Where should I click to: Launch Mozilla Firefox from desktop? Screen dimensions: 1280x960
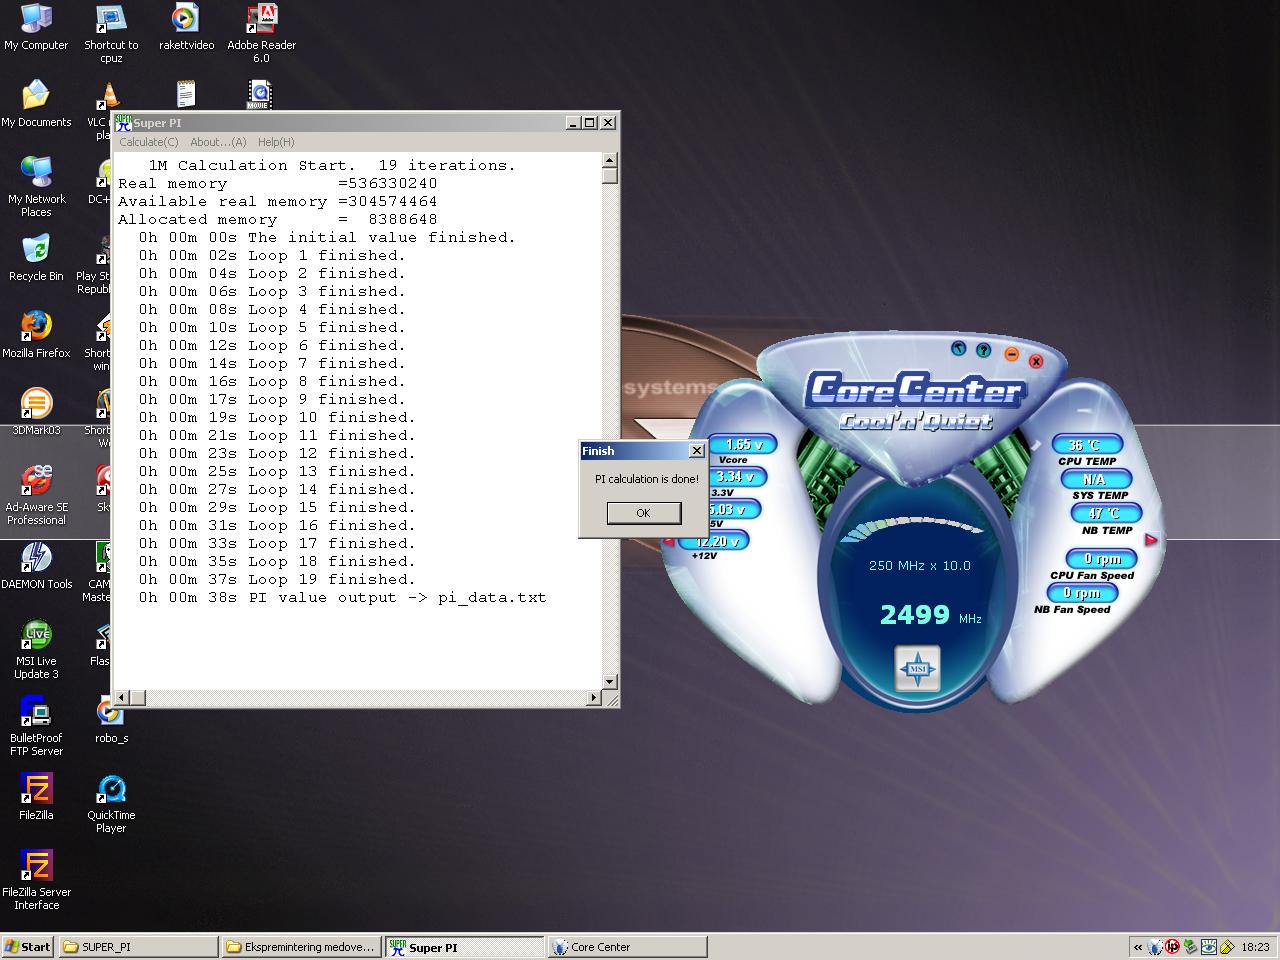pos(36,335)
